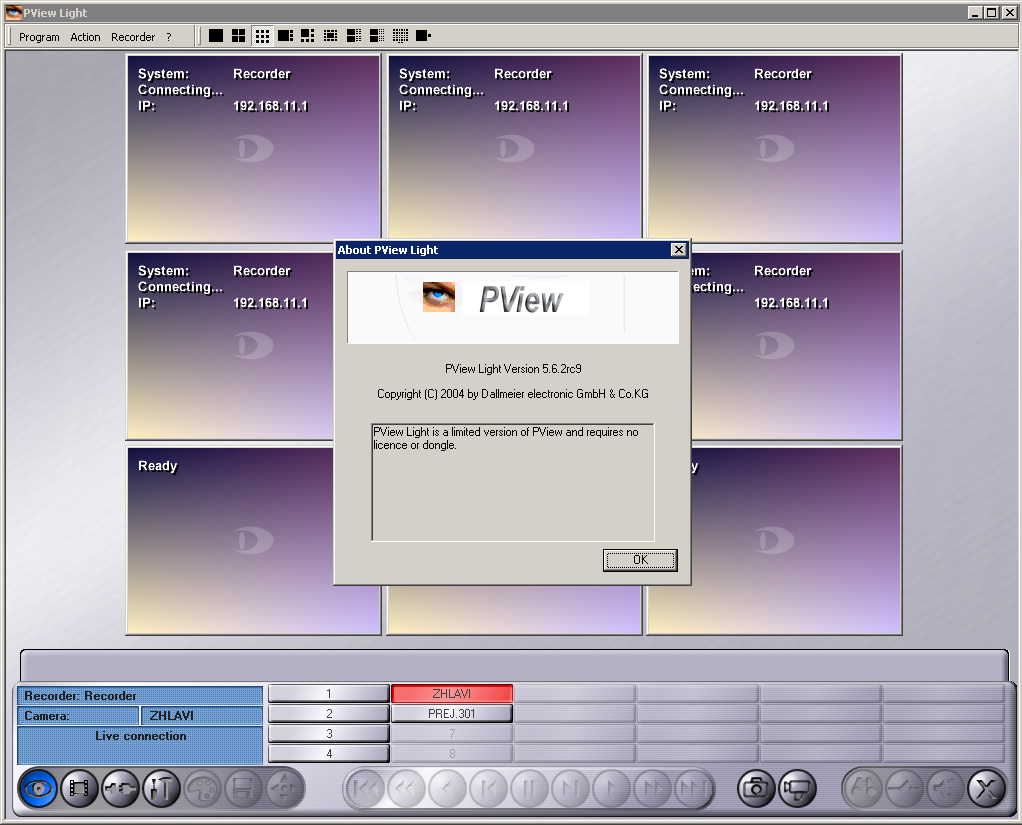Viewport: 1022px width, 825px height.
Task: Open the ? help menu
Action: [x=169, y=37]
